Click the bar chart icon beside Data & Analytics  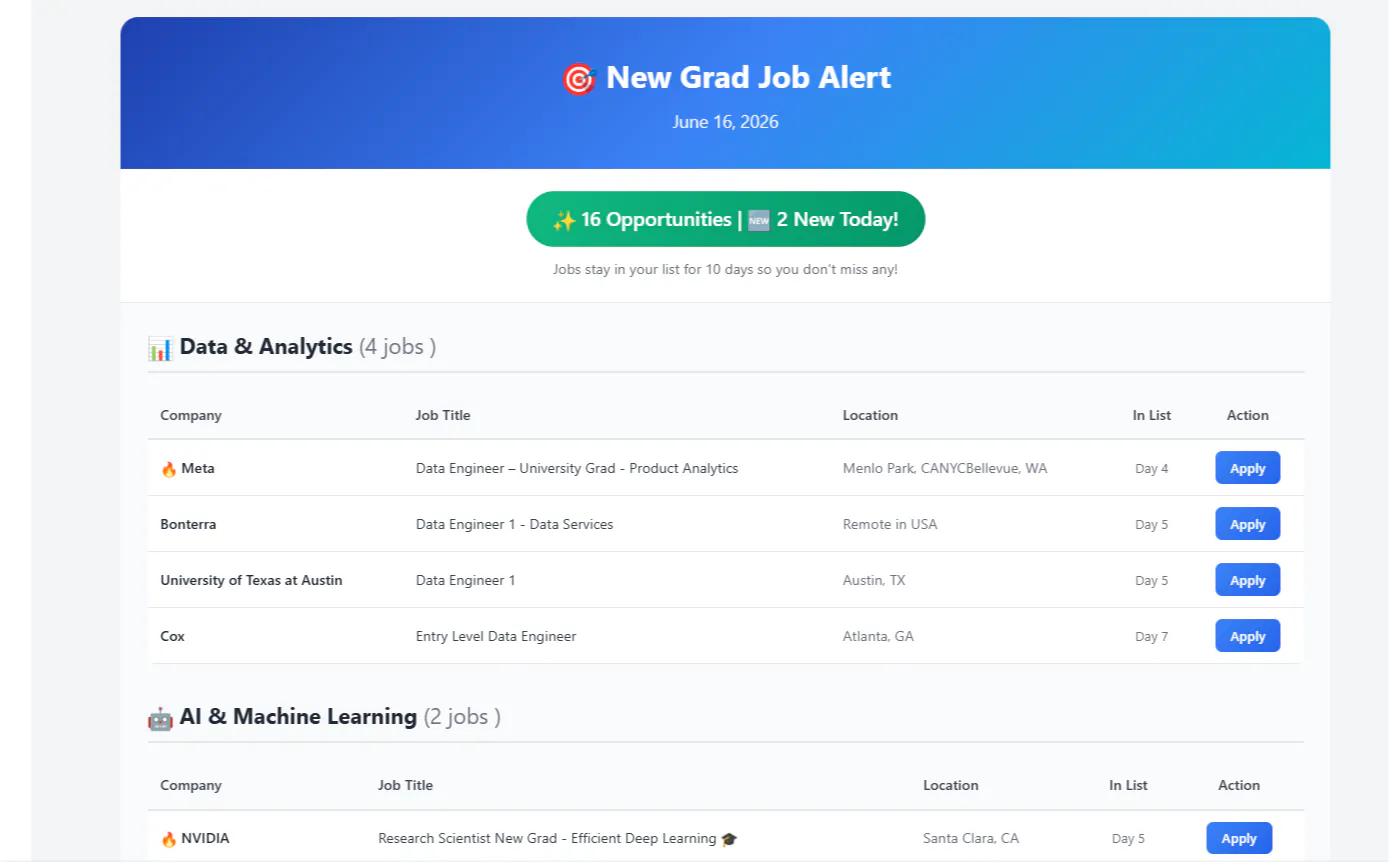click(x=160, y=348)
